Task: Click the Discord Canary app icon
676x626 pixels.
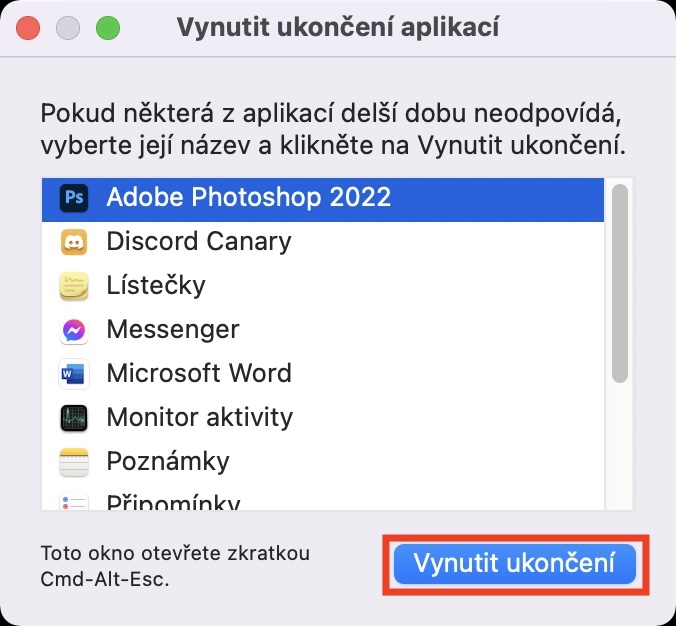Action: click(x=75, y=241)
